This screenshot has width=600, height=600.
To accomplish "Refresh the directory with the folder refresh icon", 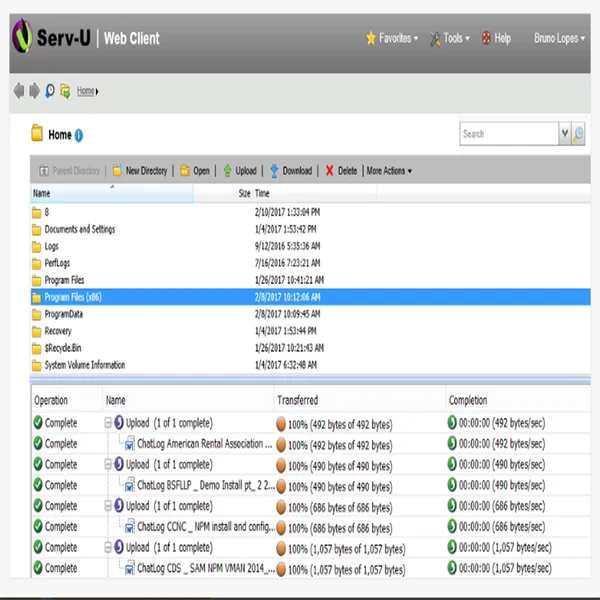I will click(65, 91).
